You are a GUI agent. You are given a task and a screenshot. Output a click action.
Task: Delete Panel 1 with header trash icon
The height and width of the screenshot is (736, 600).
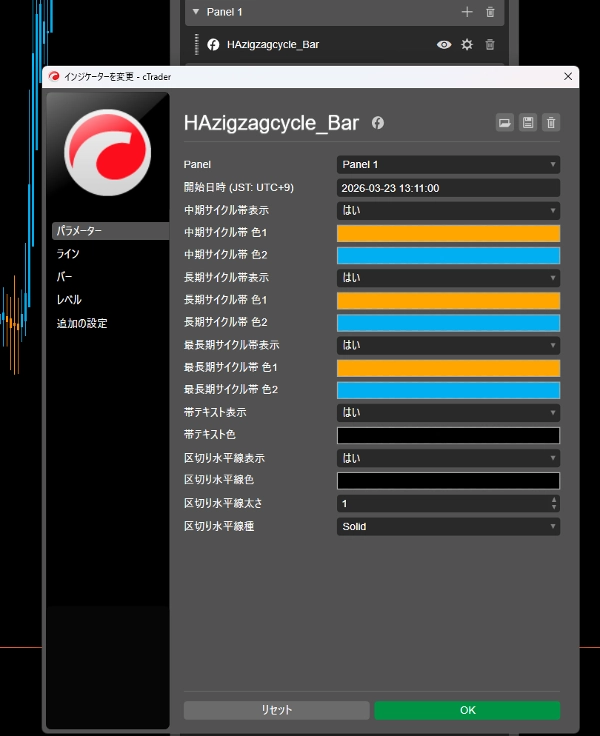click(x=490, y=12)
